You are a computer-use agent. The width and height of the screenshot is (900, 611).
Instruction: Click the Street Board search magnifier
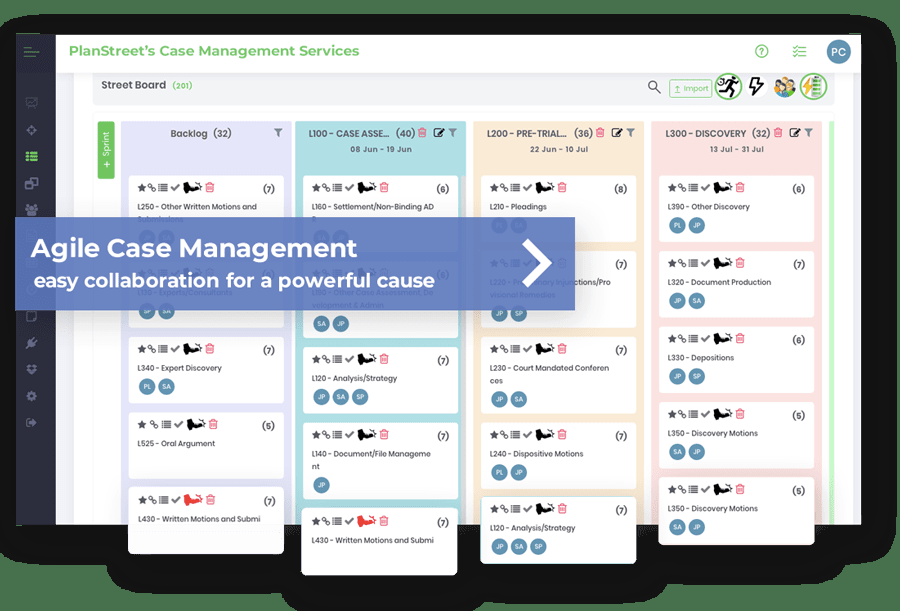654,87
